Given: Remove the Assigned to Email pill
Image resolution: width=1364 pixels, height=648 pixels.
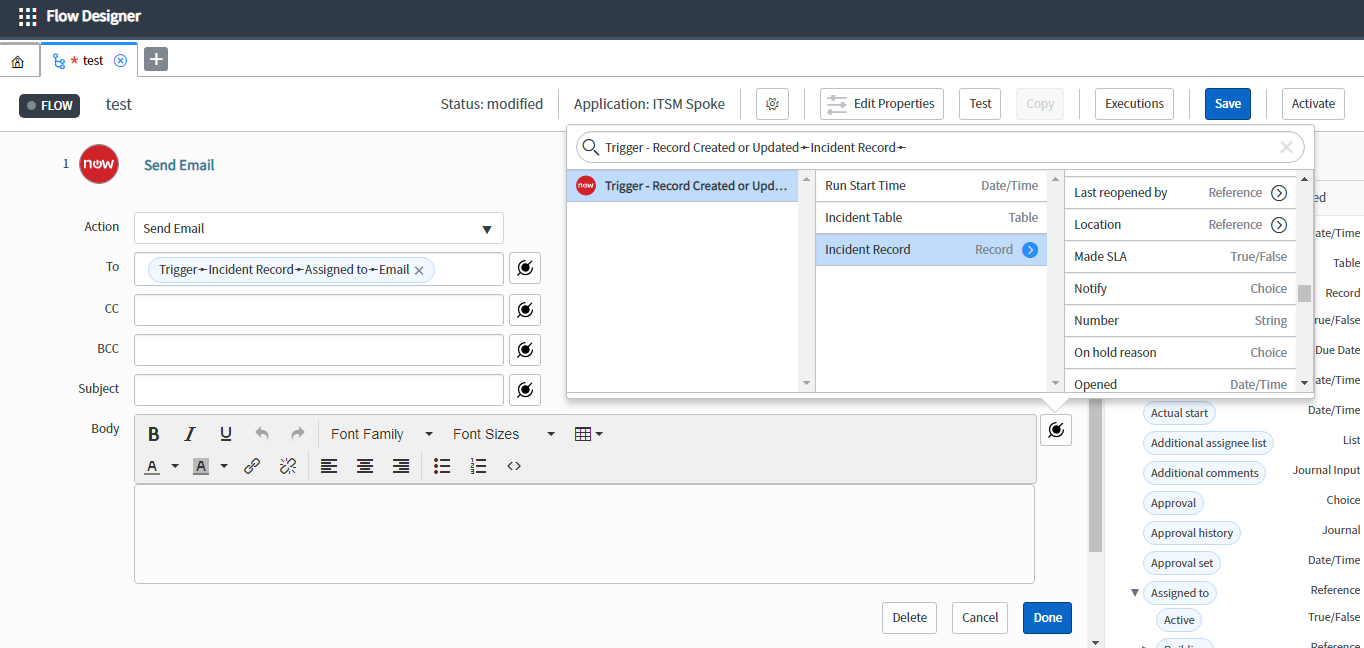Looking at the screenshot, I should click(x=419, y=270).
